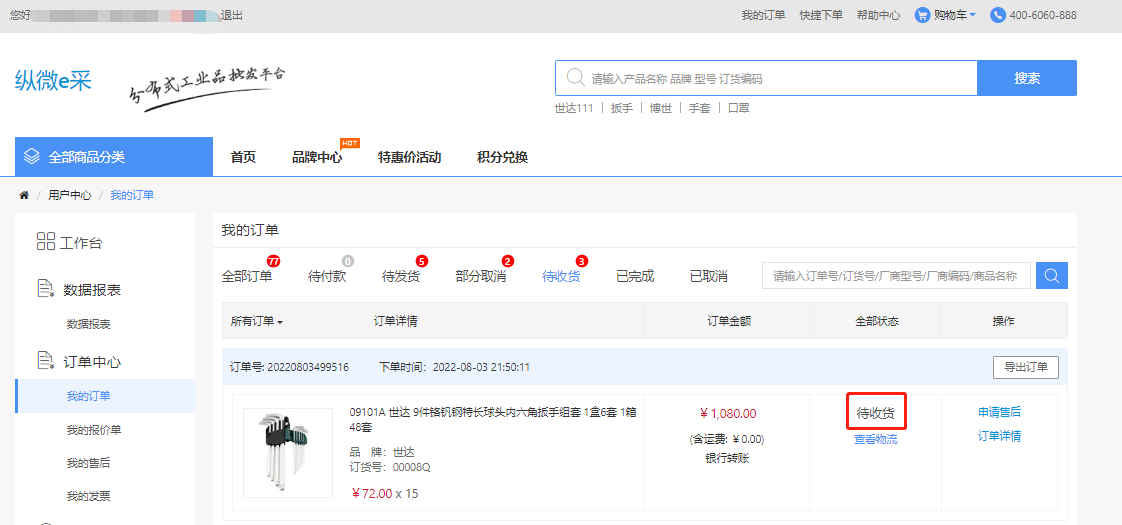Click the 纵微e采 site logo
This screenshot has height=525, width=1122.
(53, 81)
